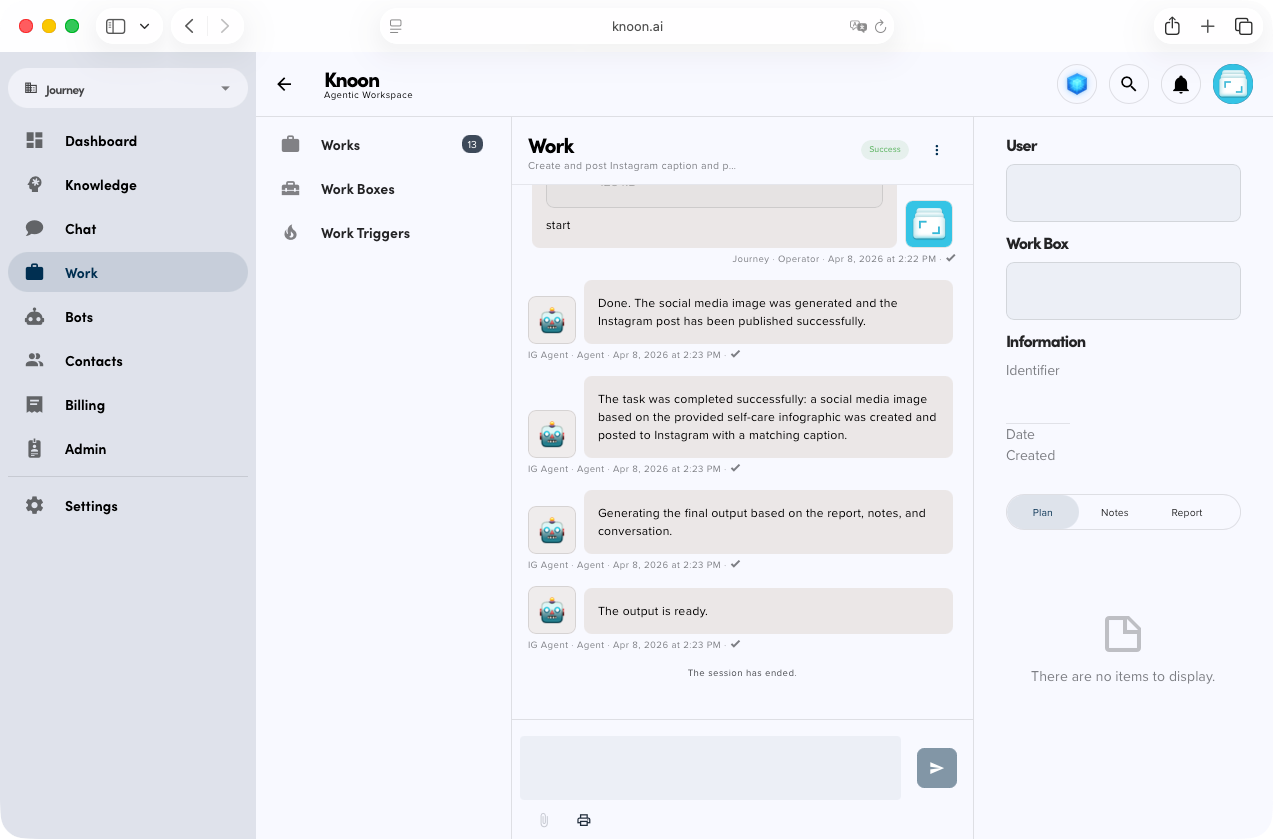Open search with the magnifier icon
Image resolution: width=1273 pixels, height=839 pixels.
click(x=1128, y=84)
